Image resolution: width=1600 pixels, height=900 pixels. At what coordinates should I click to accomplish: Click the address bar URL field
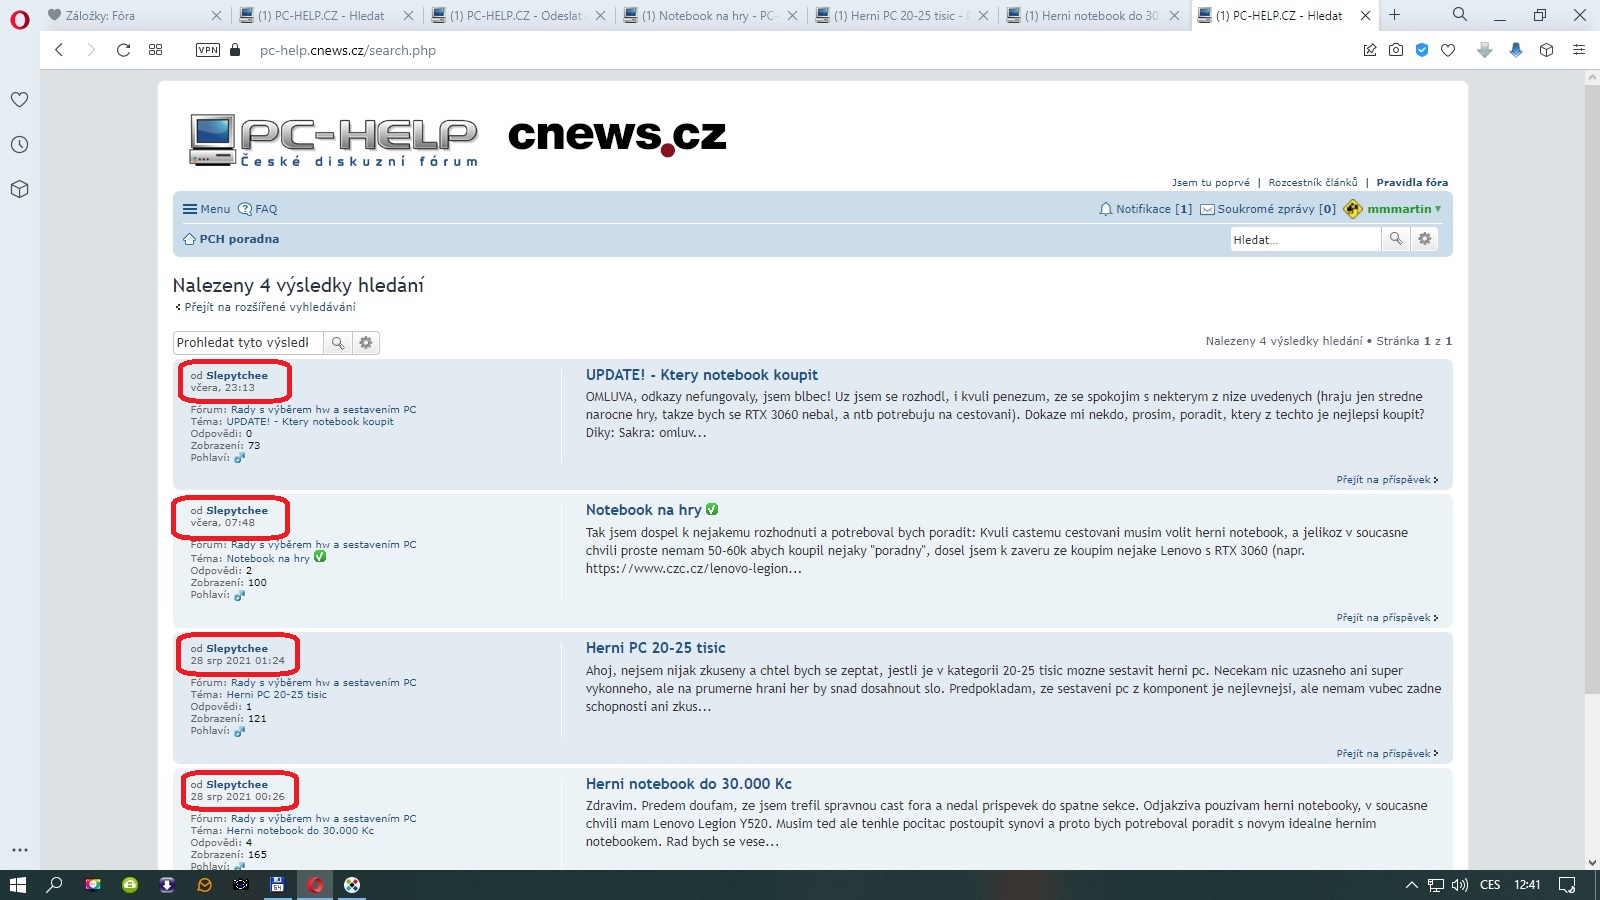[348, 50]
